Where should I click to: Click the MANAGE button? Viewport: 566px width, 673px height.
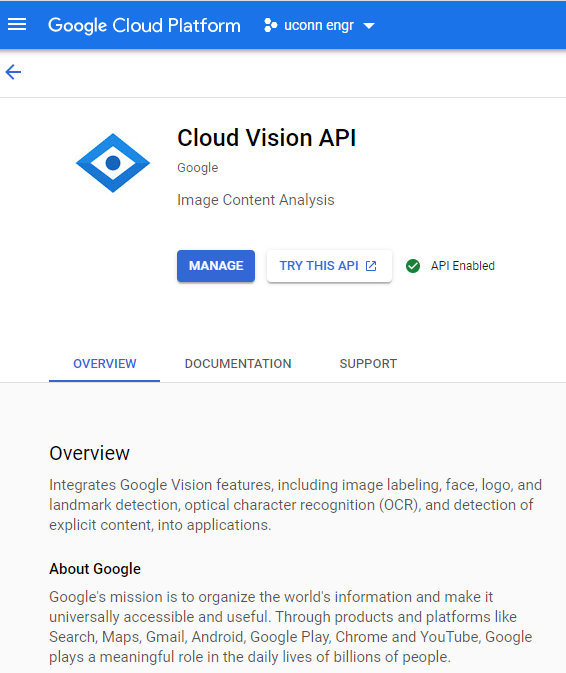pyautogui.click(x=216, y=266)
